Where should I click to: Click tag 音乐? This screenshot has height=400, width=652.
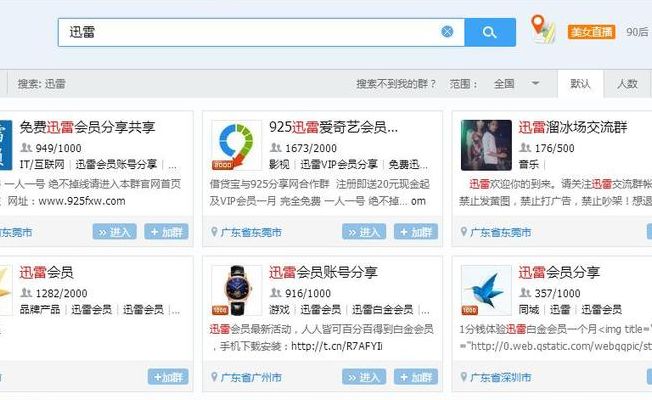click(529, 165)
